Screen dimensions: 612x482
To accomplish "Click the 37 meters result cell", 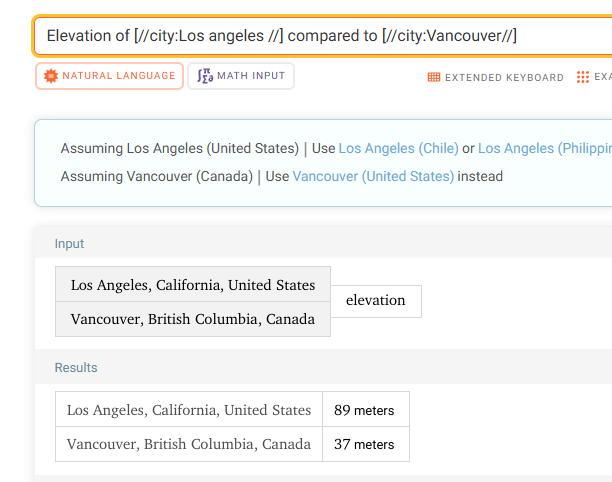I will tap(366, 444).
